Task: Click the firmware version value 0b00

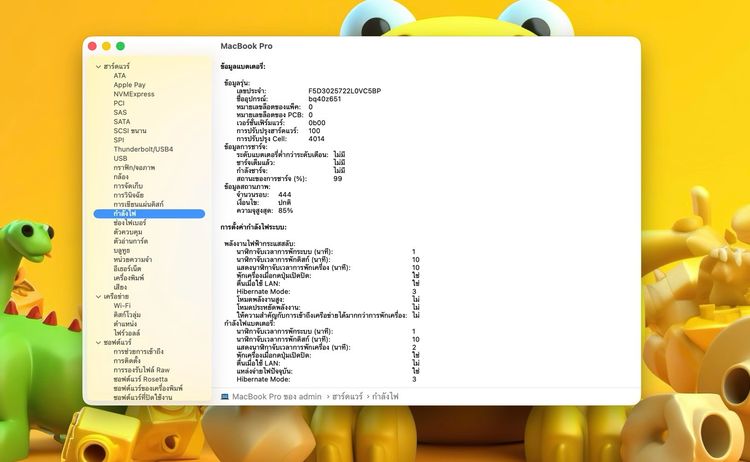Action: click(x=317, y=123)
